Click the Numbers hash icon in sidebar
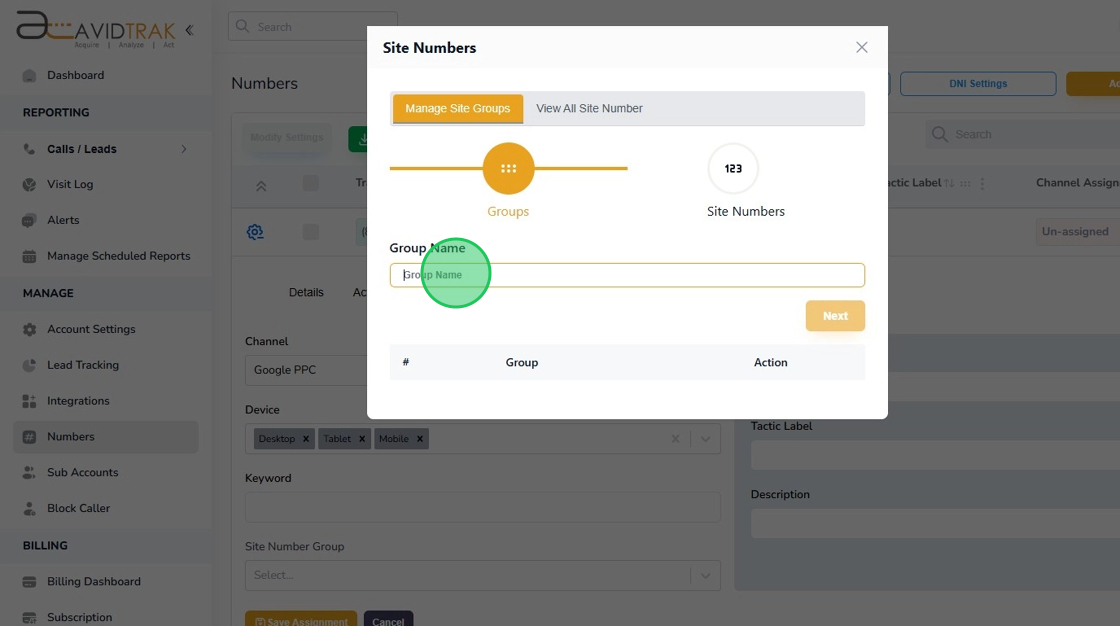The image size is (1120, 626). click(x=29, y=437)
